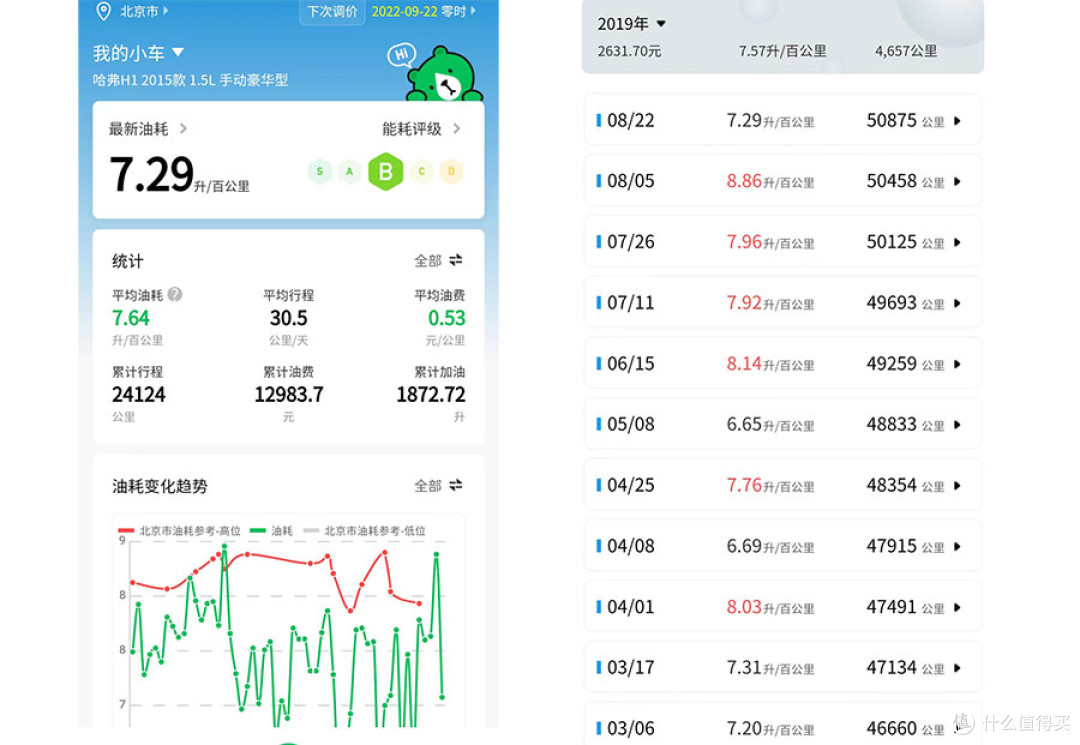Select the D energy rating badge

451,171
